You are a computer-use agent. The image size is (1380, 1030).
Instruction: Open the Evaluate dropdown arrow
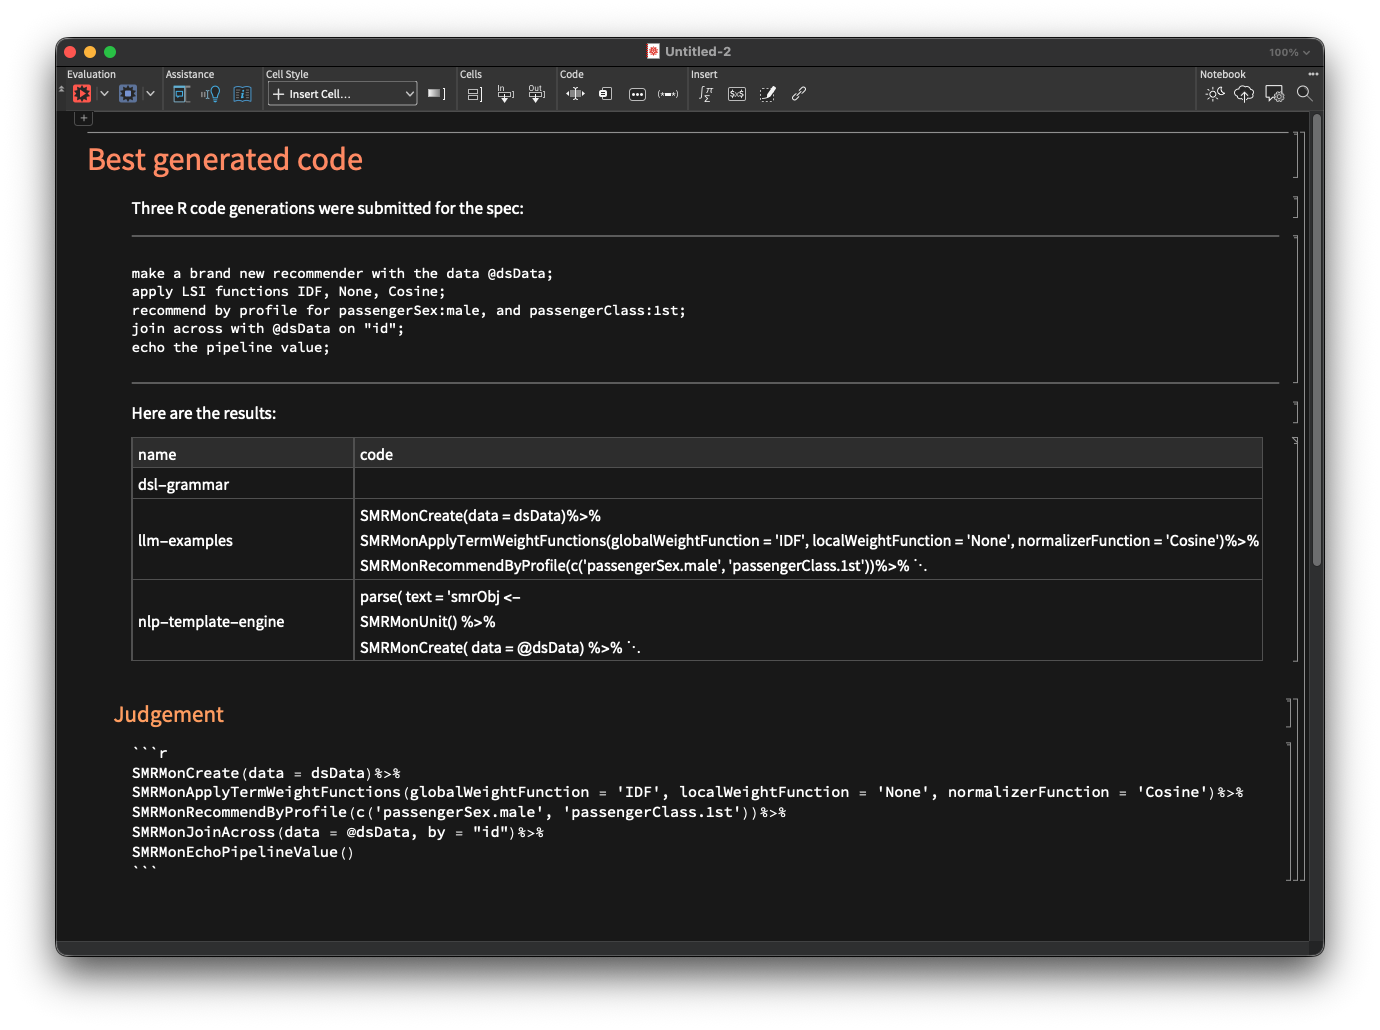(104, 94)
